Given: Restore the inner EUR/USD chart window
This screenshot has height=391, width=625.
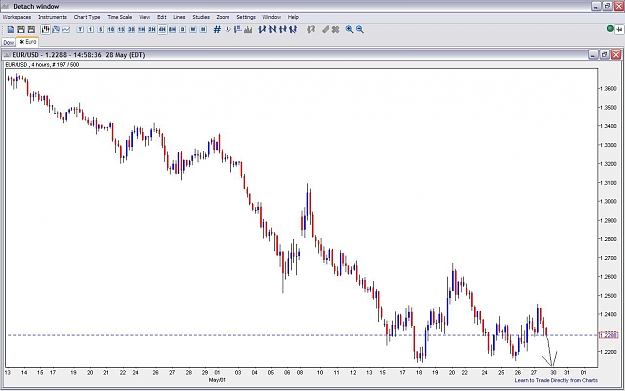Looking at the screenshot, I should [x=604, y=55].
